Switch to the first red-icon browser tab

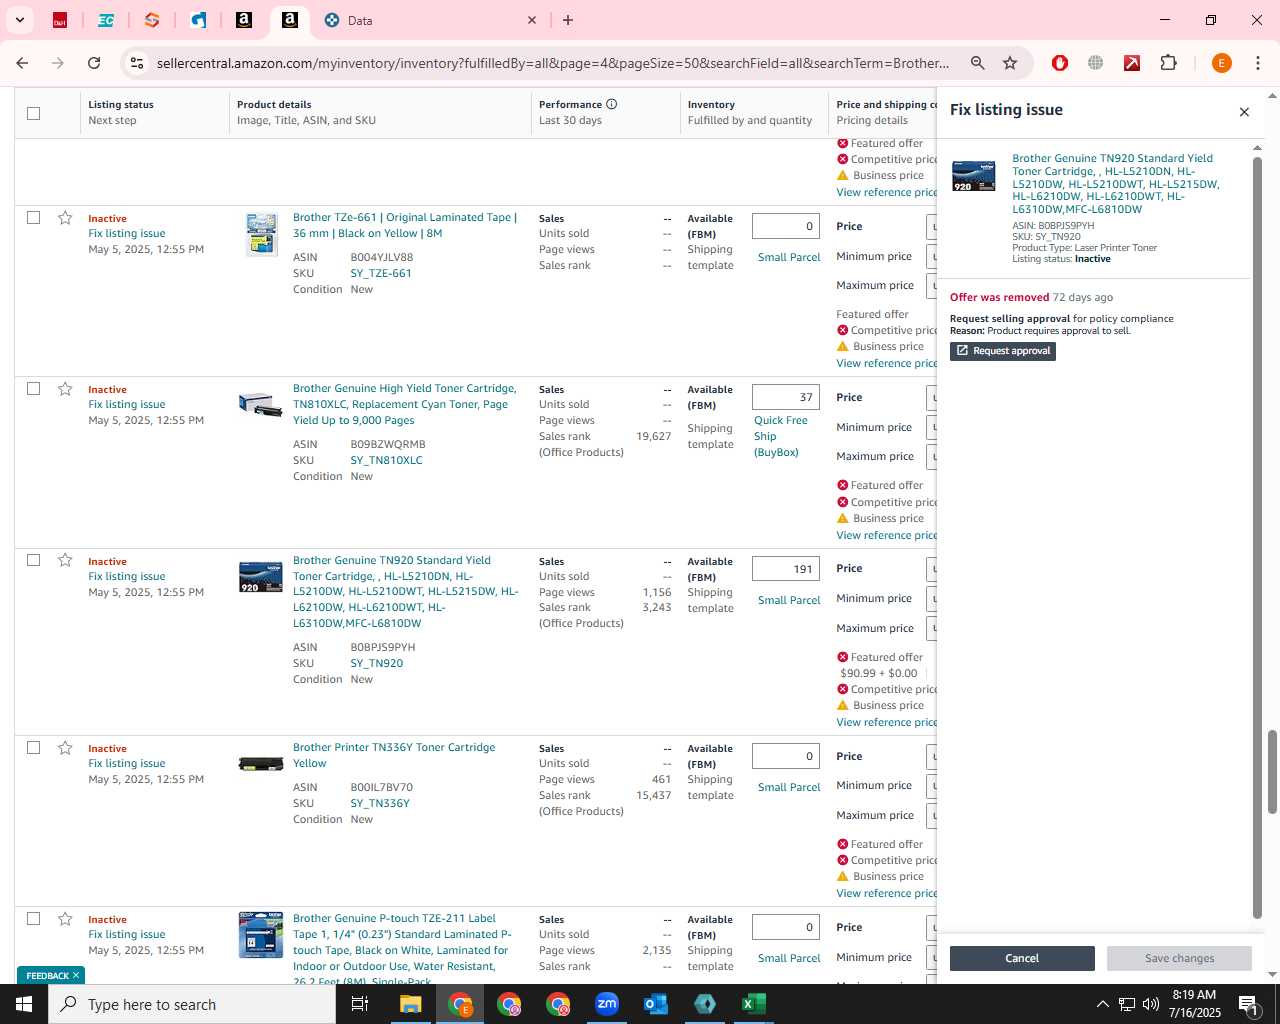coord(60,20)
